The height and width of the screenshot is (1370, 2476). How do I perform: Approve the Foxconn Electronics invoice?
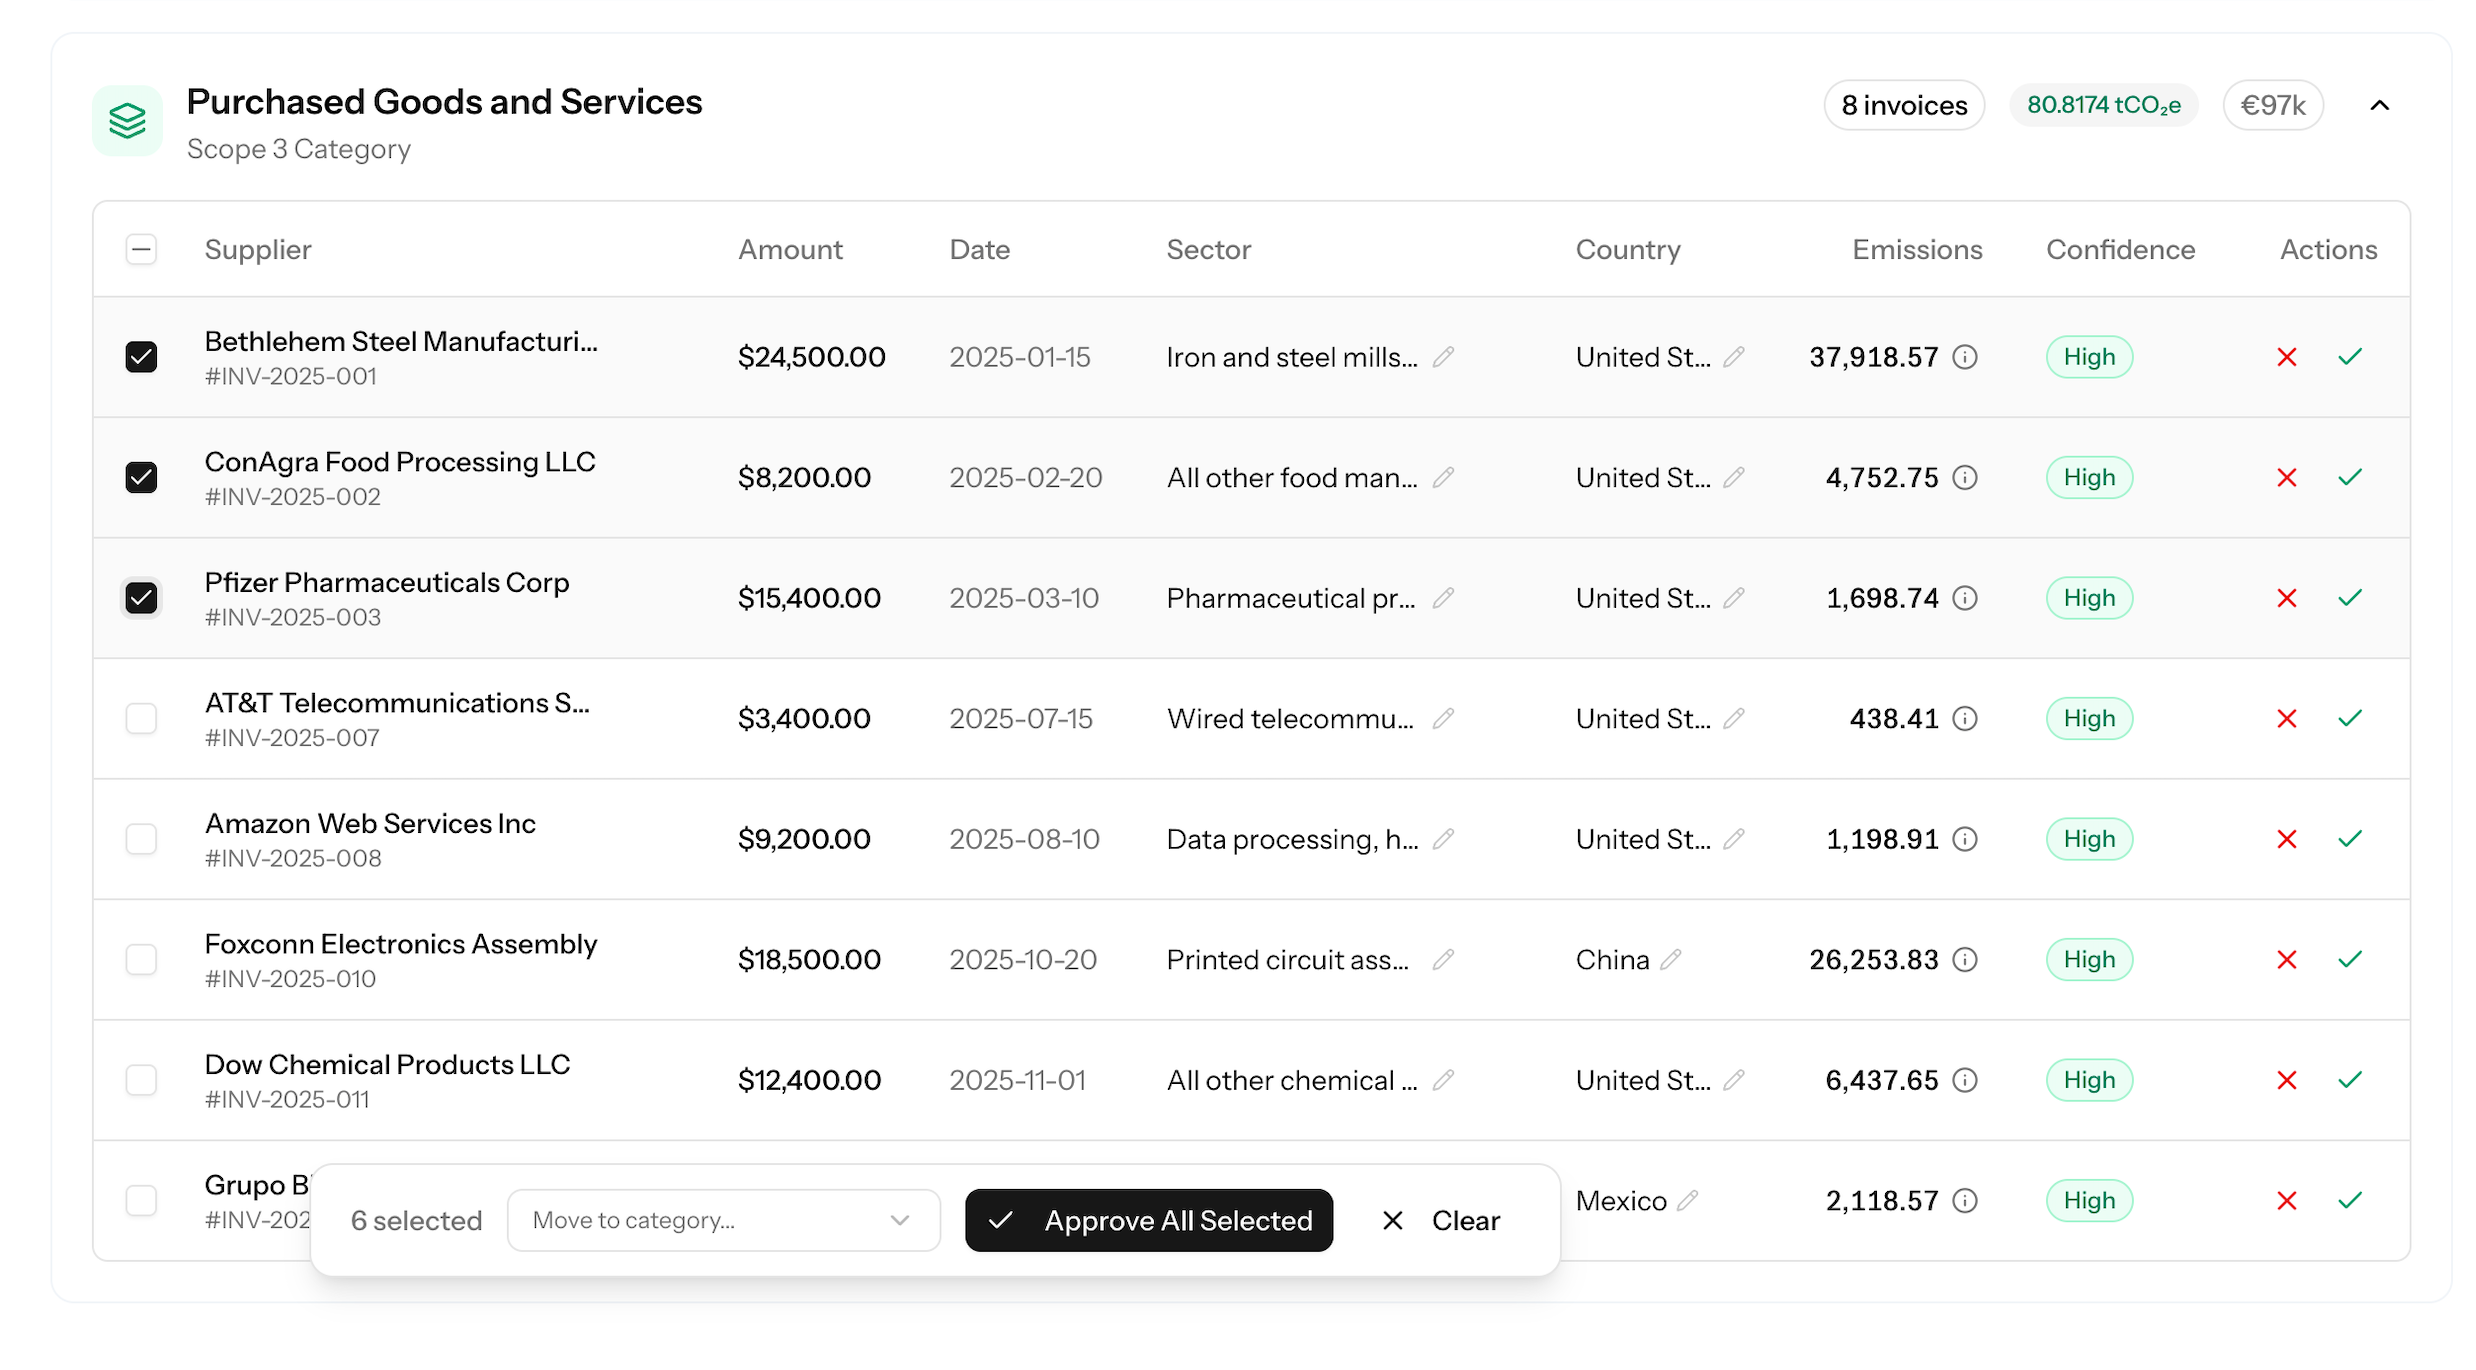(2350, 959)
